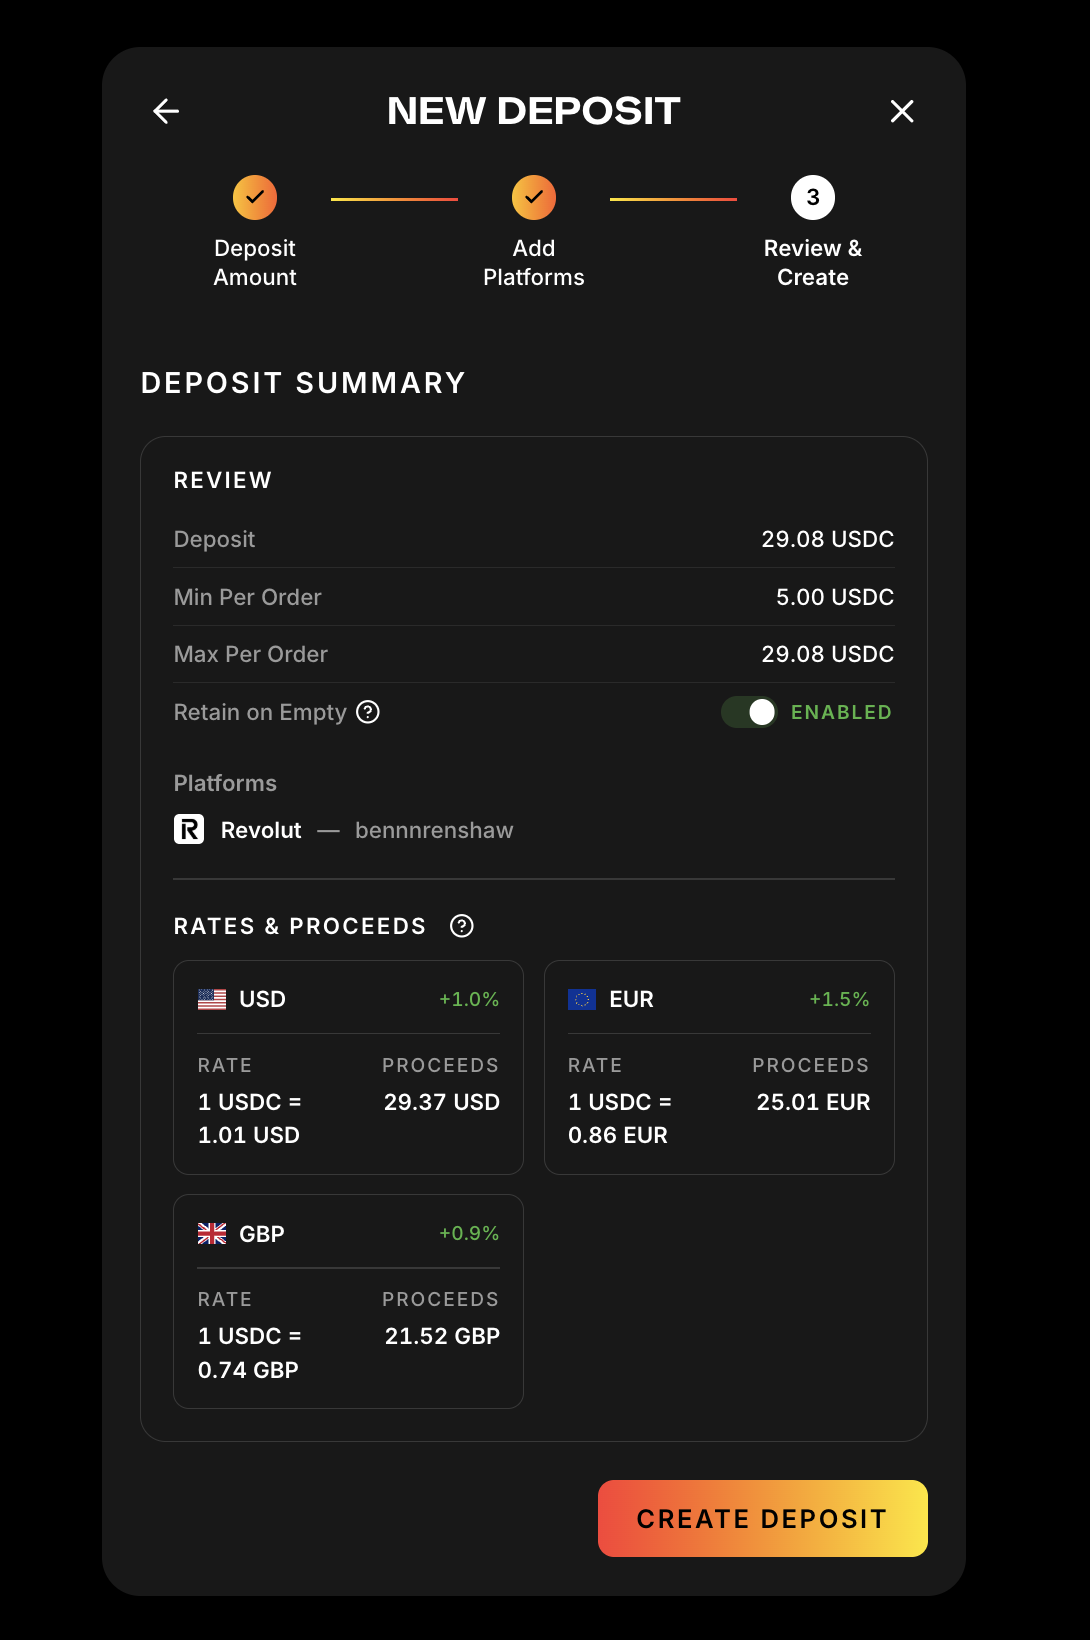Click the EU flag icon

click(x=582, y=999)
